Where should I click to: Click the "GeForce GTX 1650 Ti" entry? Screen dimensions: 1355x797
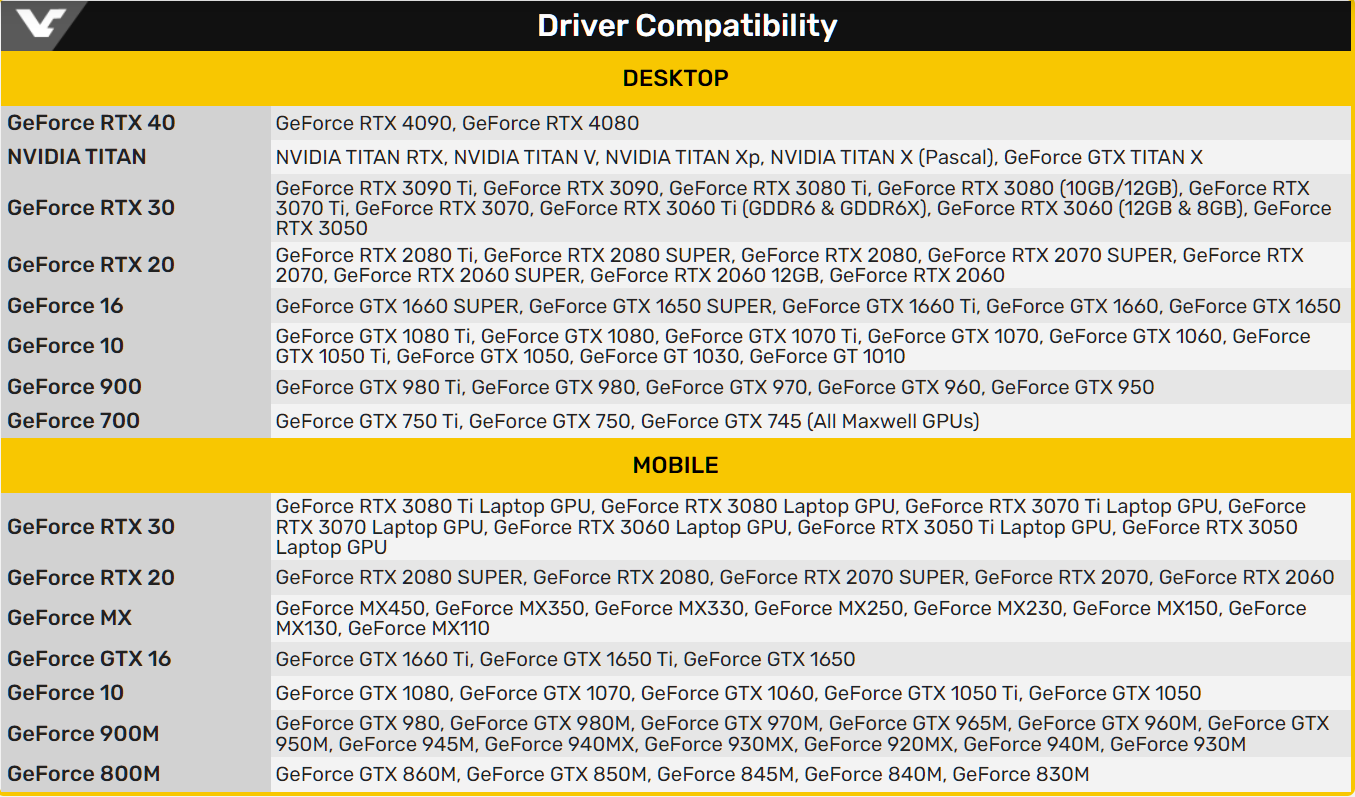(576, 659)
